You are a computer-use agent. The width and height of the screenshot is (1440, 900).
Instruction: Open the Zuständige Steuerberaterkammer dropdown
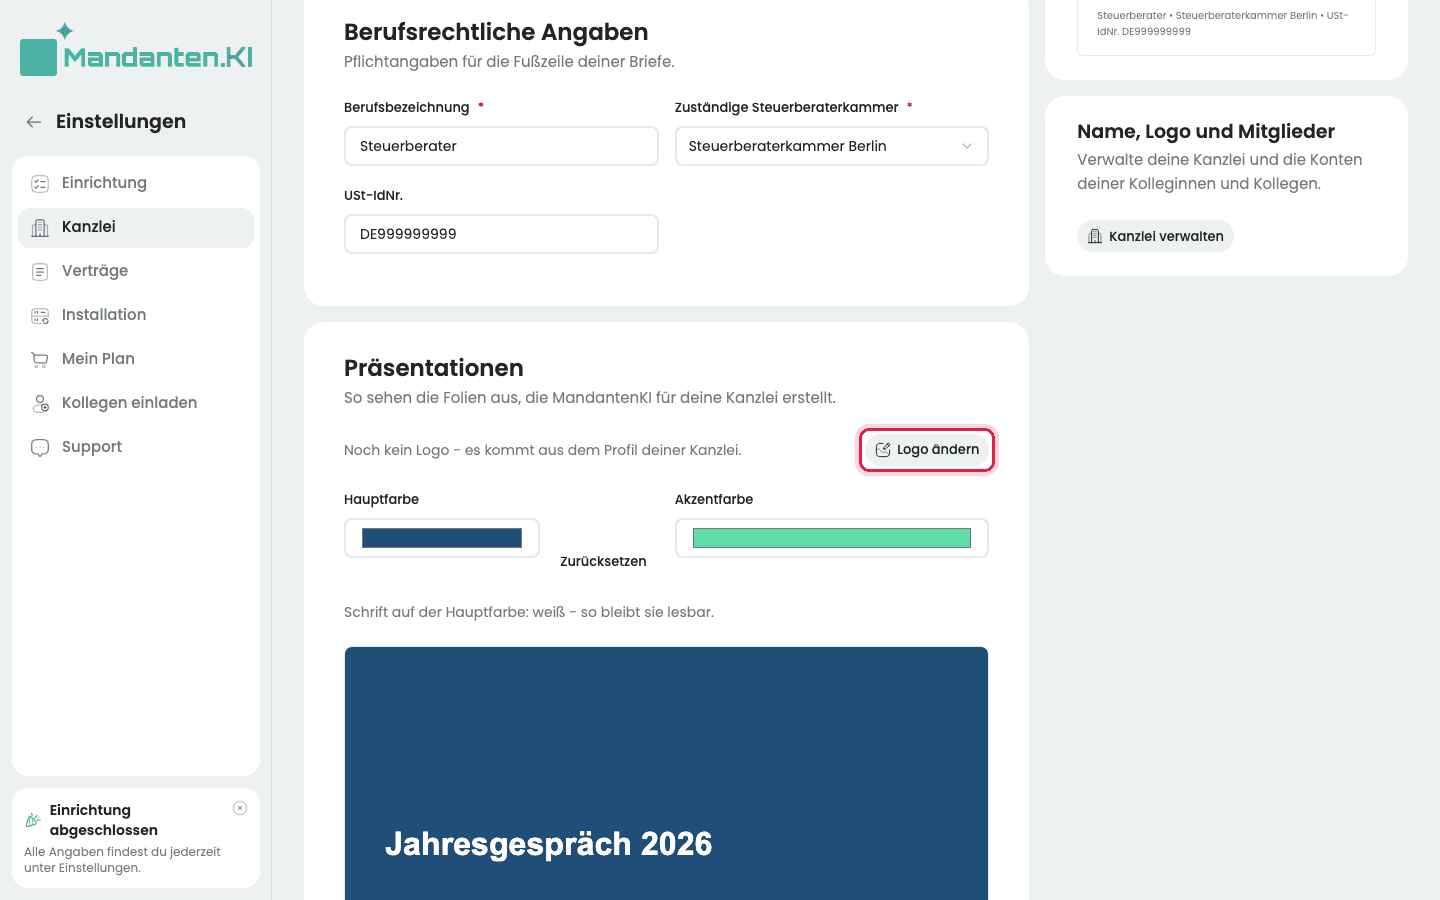[832, 146]
